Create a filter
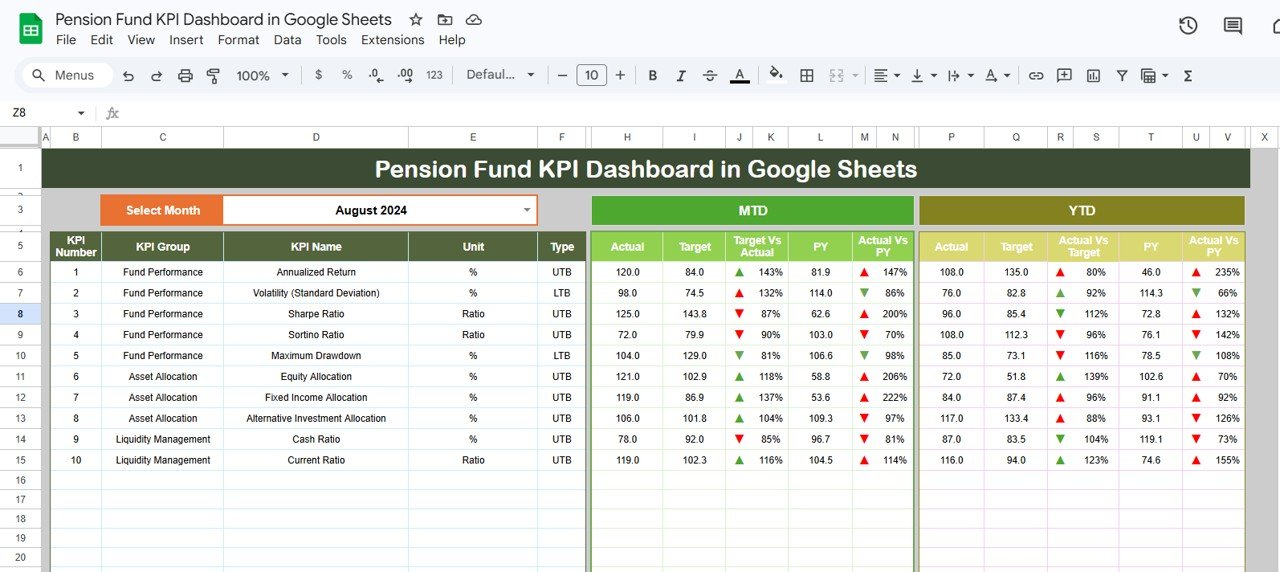Image resolution: width=1280 pixels, height=572 pixels. point(1121,75)
